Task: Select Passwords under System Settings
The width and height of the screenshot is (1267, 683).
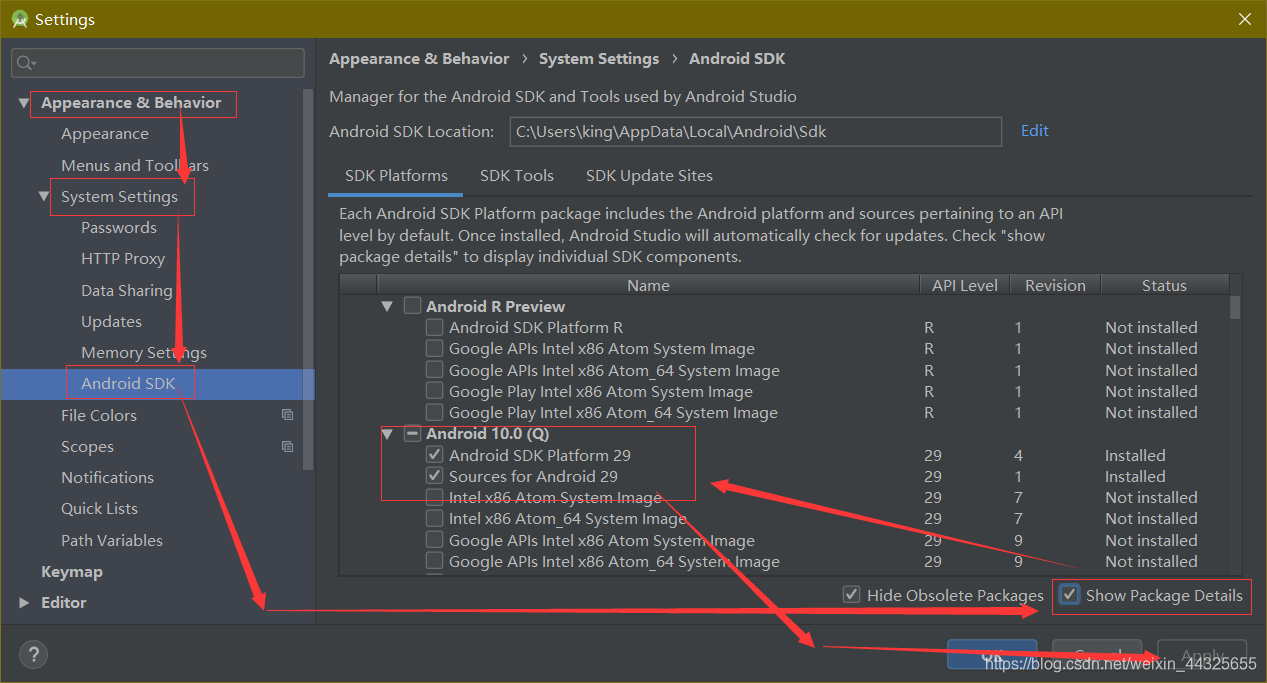Action: click(119, 227)
